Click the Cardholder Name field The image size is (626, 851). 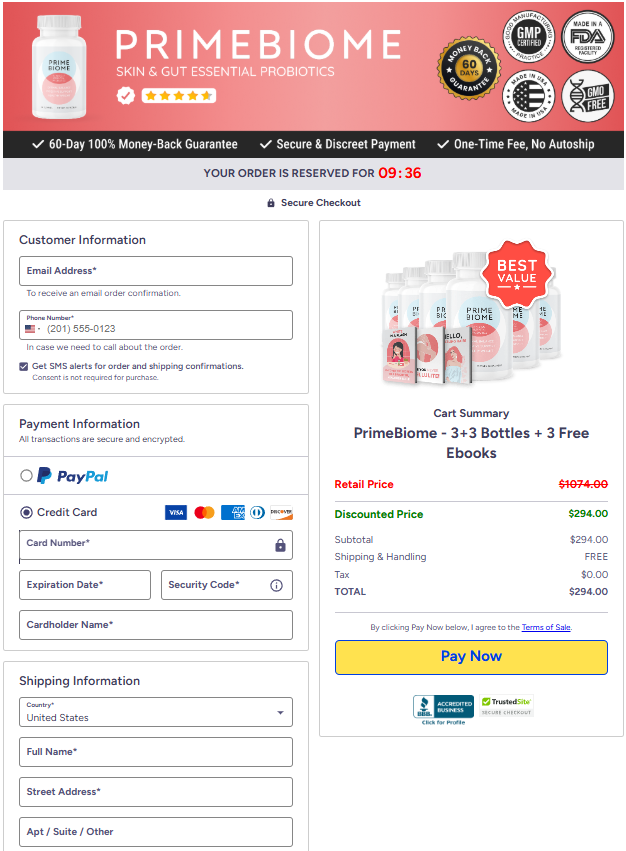(x=156, y=625)
